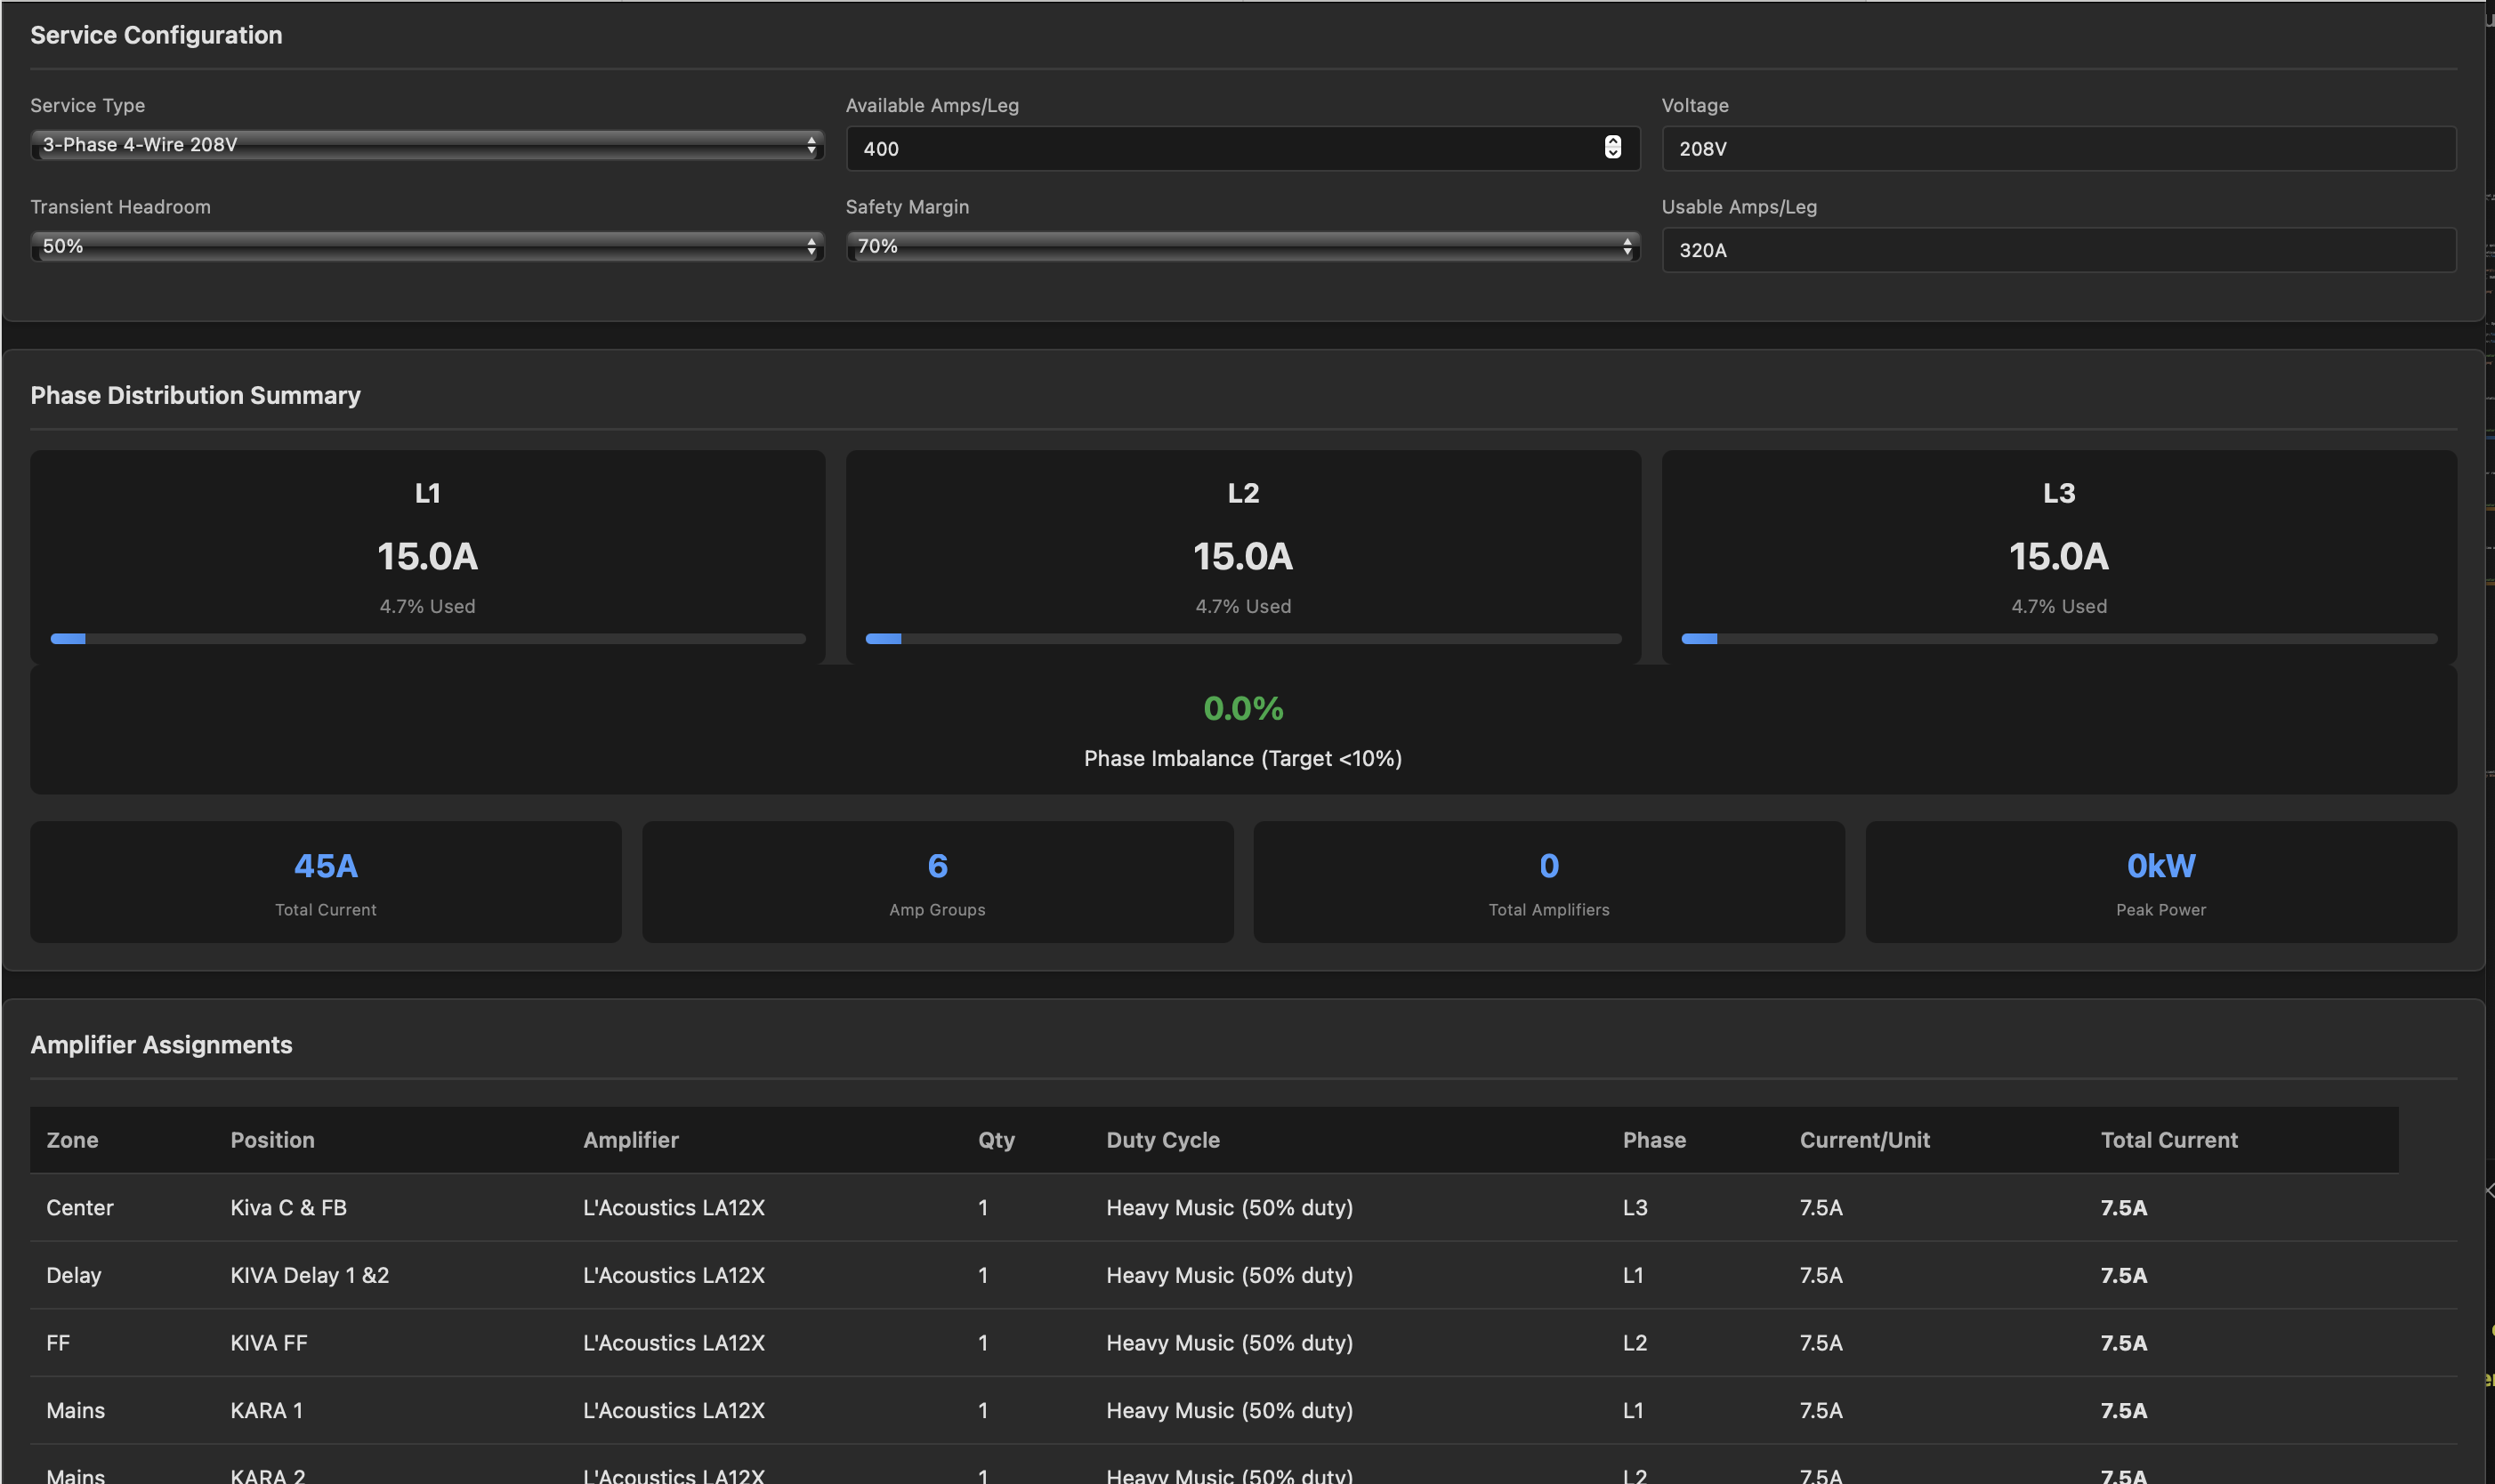The width and height of the screenshot is (2495, 1484).
Task: Click the Amplifier column header
Action: coord(631,1140)
